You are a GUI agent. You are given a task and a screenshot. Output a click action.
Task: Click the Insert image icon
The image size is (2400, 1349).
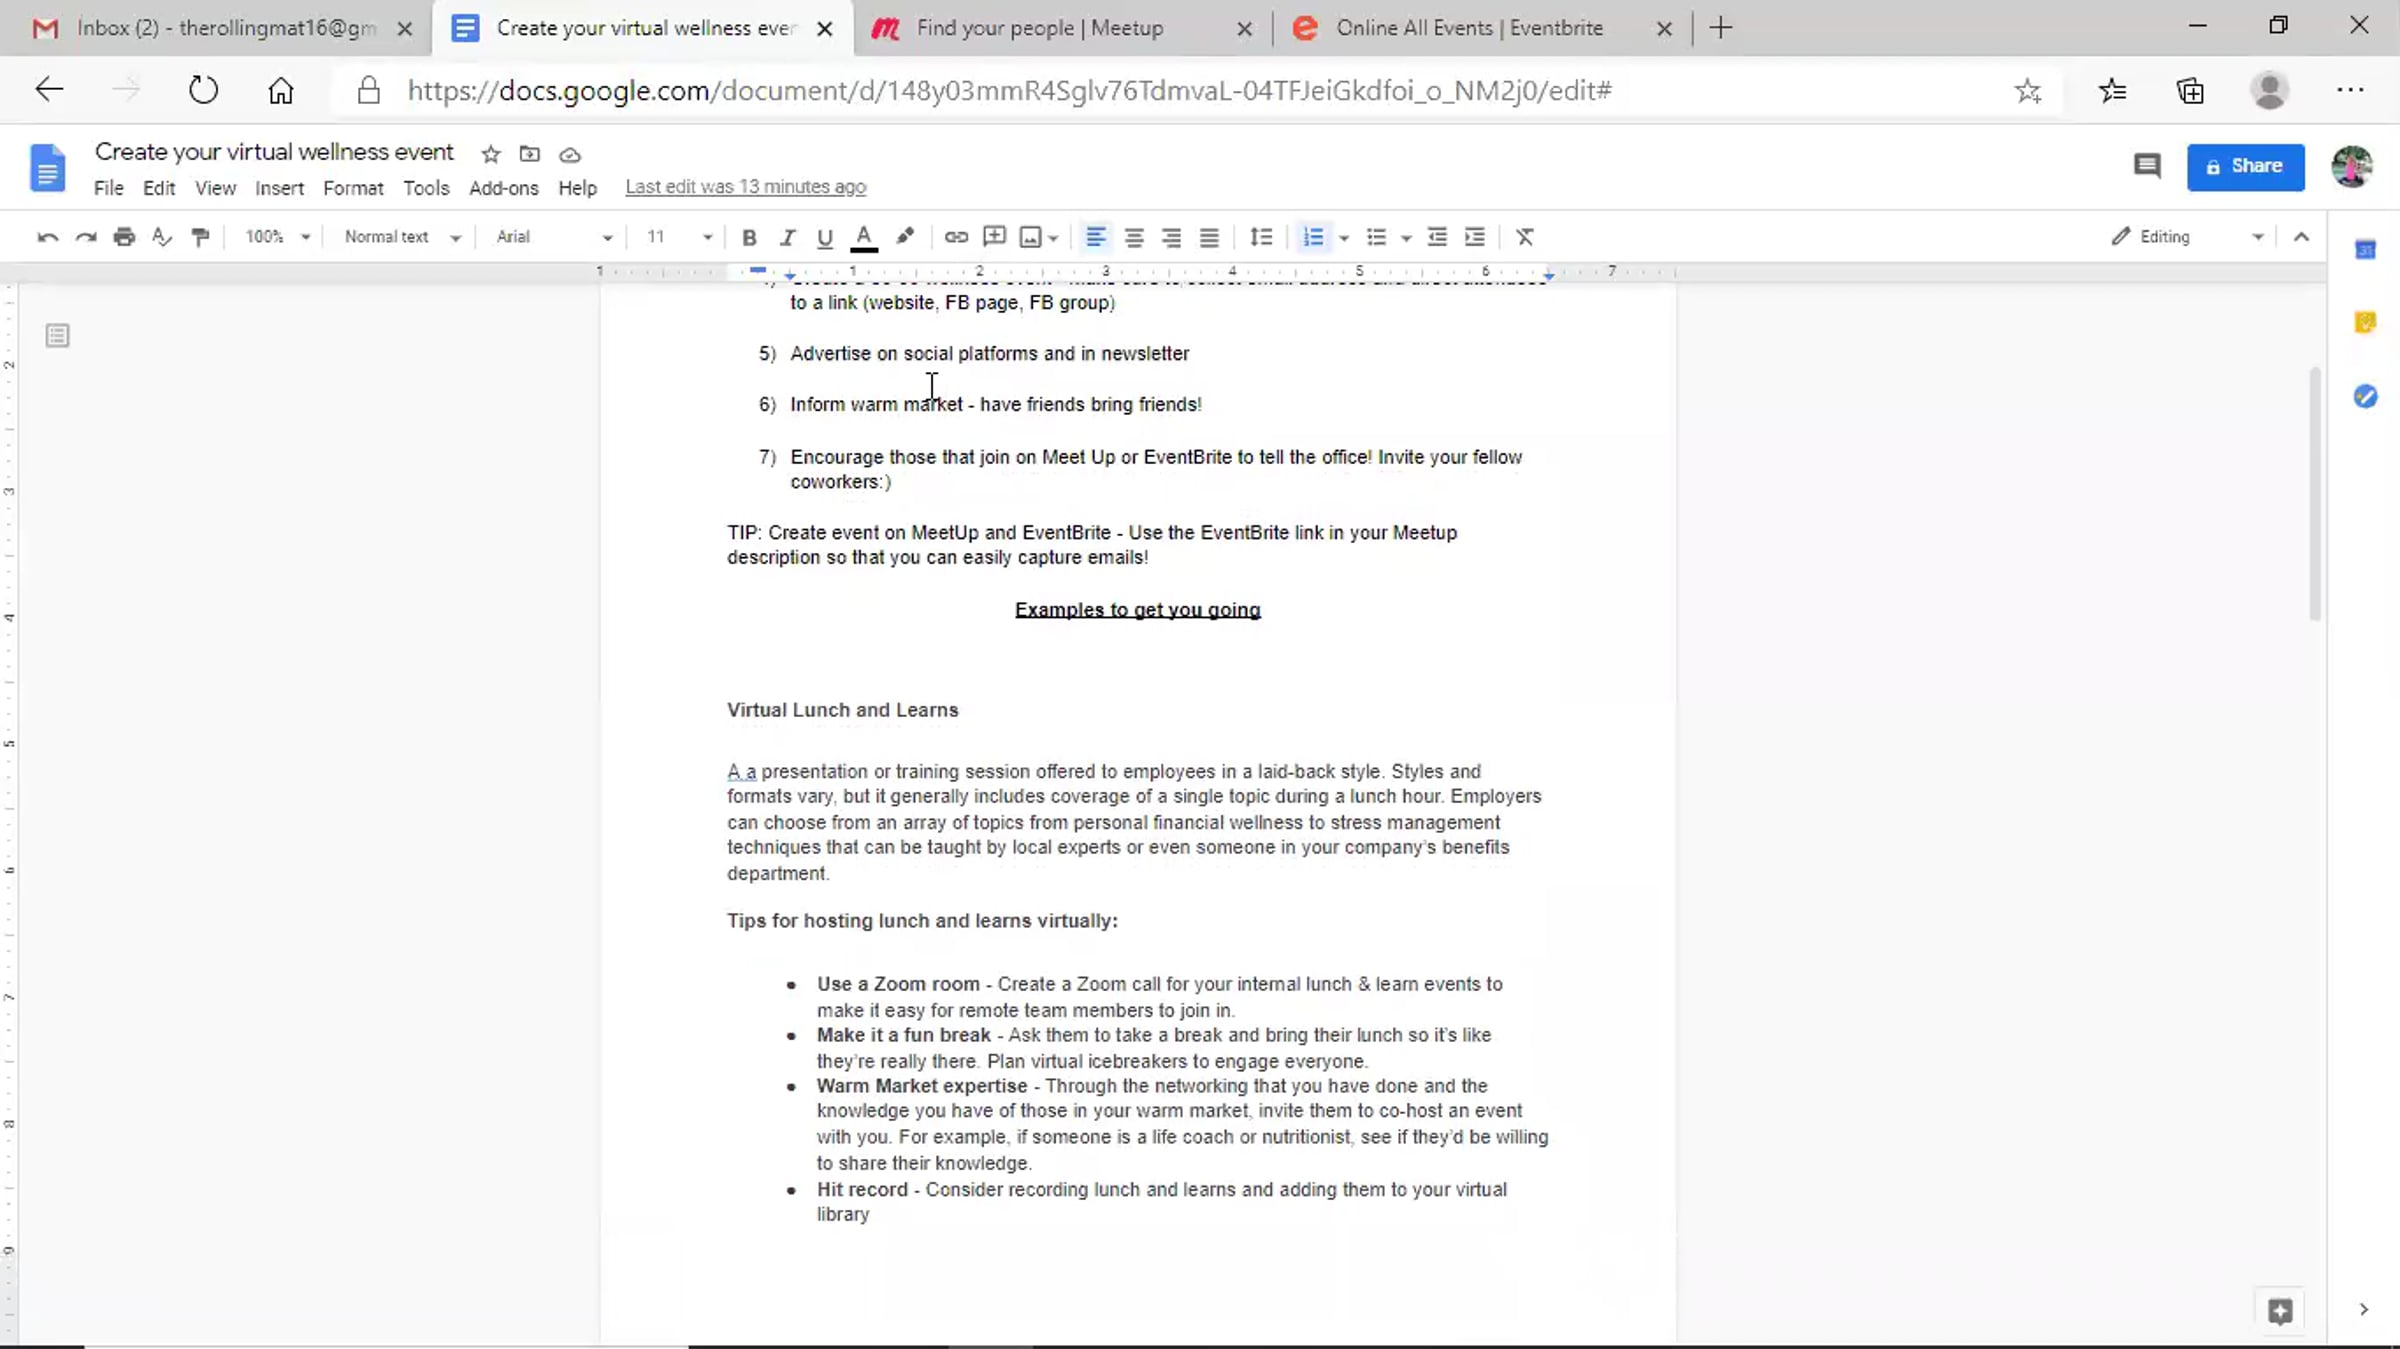1030,237
